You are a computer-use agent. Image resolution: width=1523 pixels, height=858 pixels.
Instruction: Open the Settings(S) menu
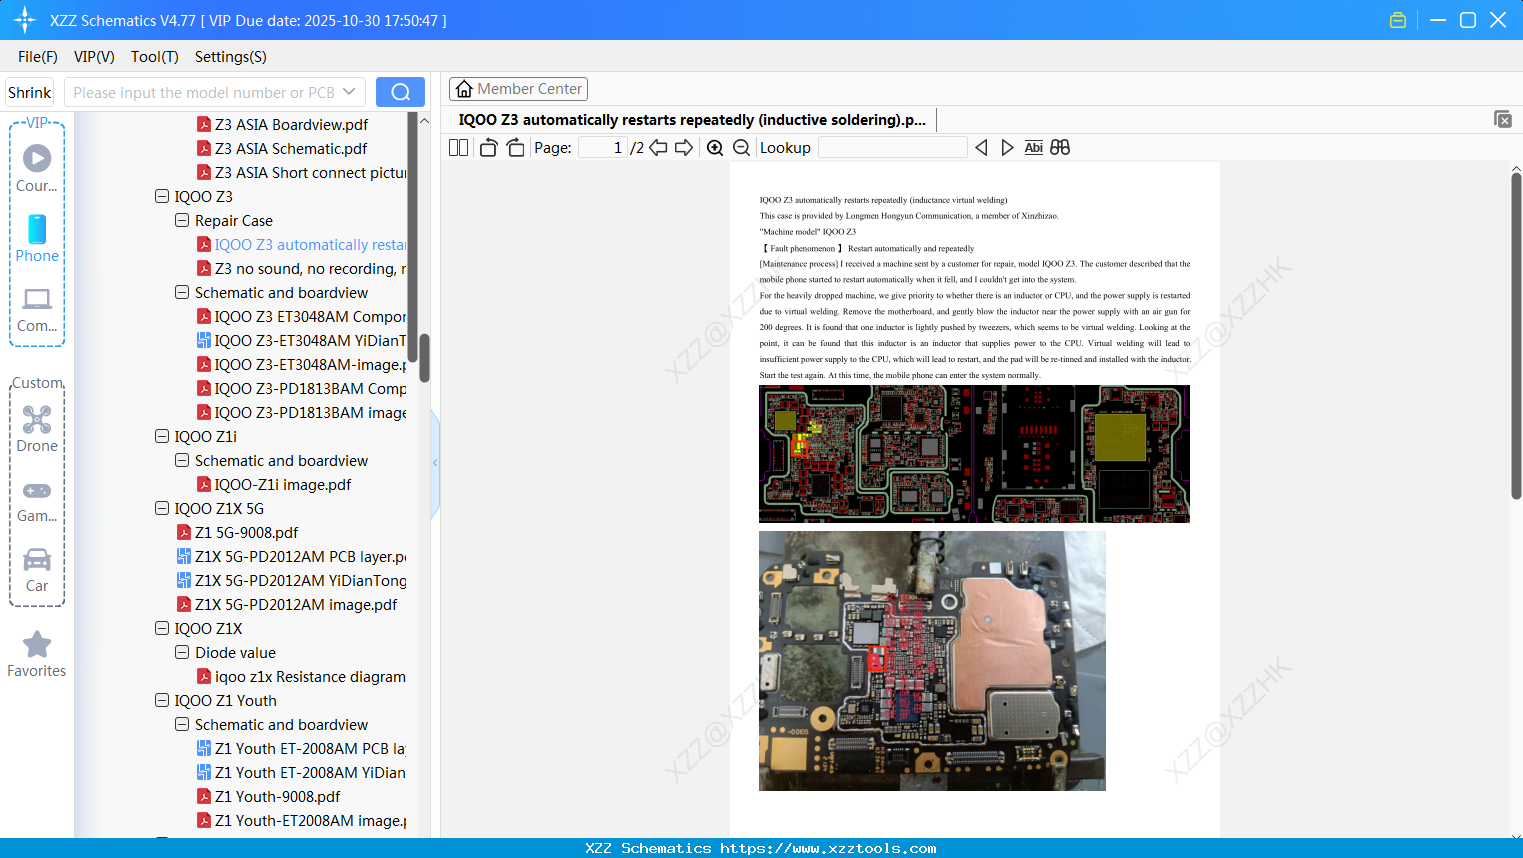[x=231, y=56]
